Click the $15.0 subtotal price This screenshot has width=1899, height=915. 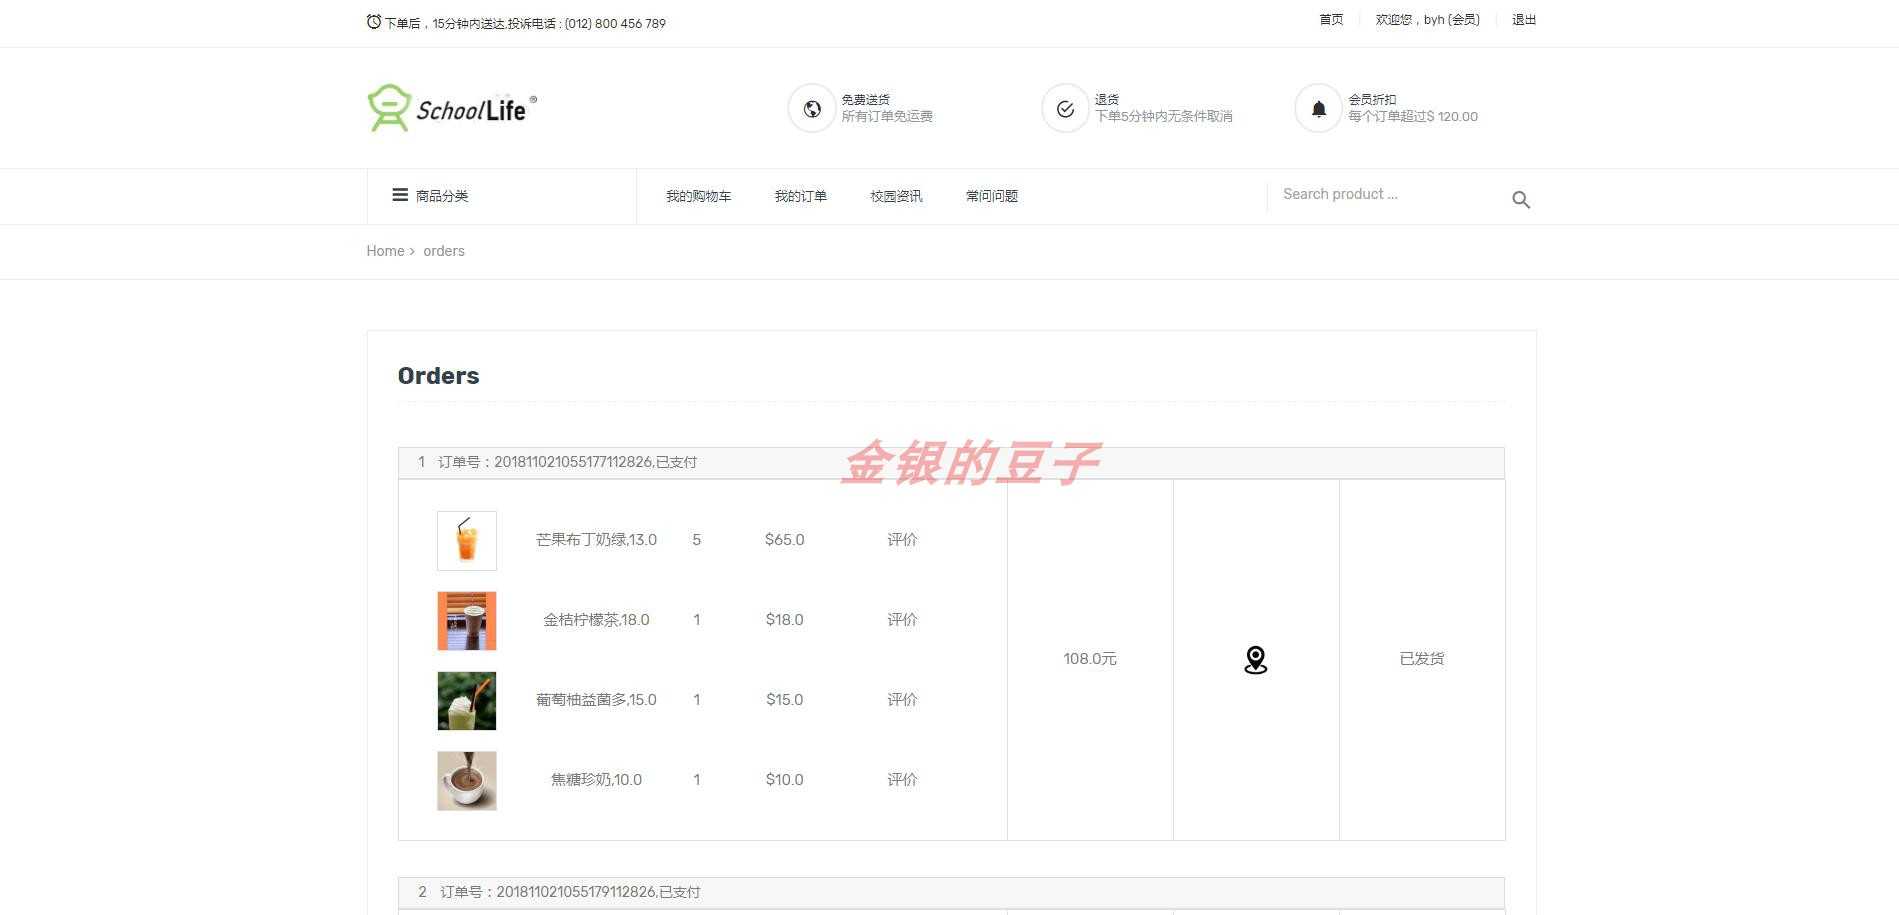(784, 700)
